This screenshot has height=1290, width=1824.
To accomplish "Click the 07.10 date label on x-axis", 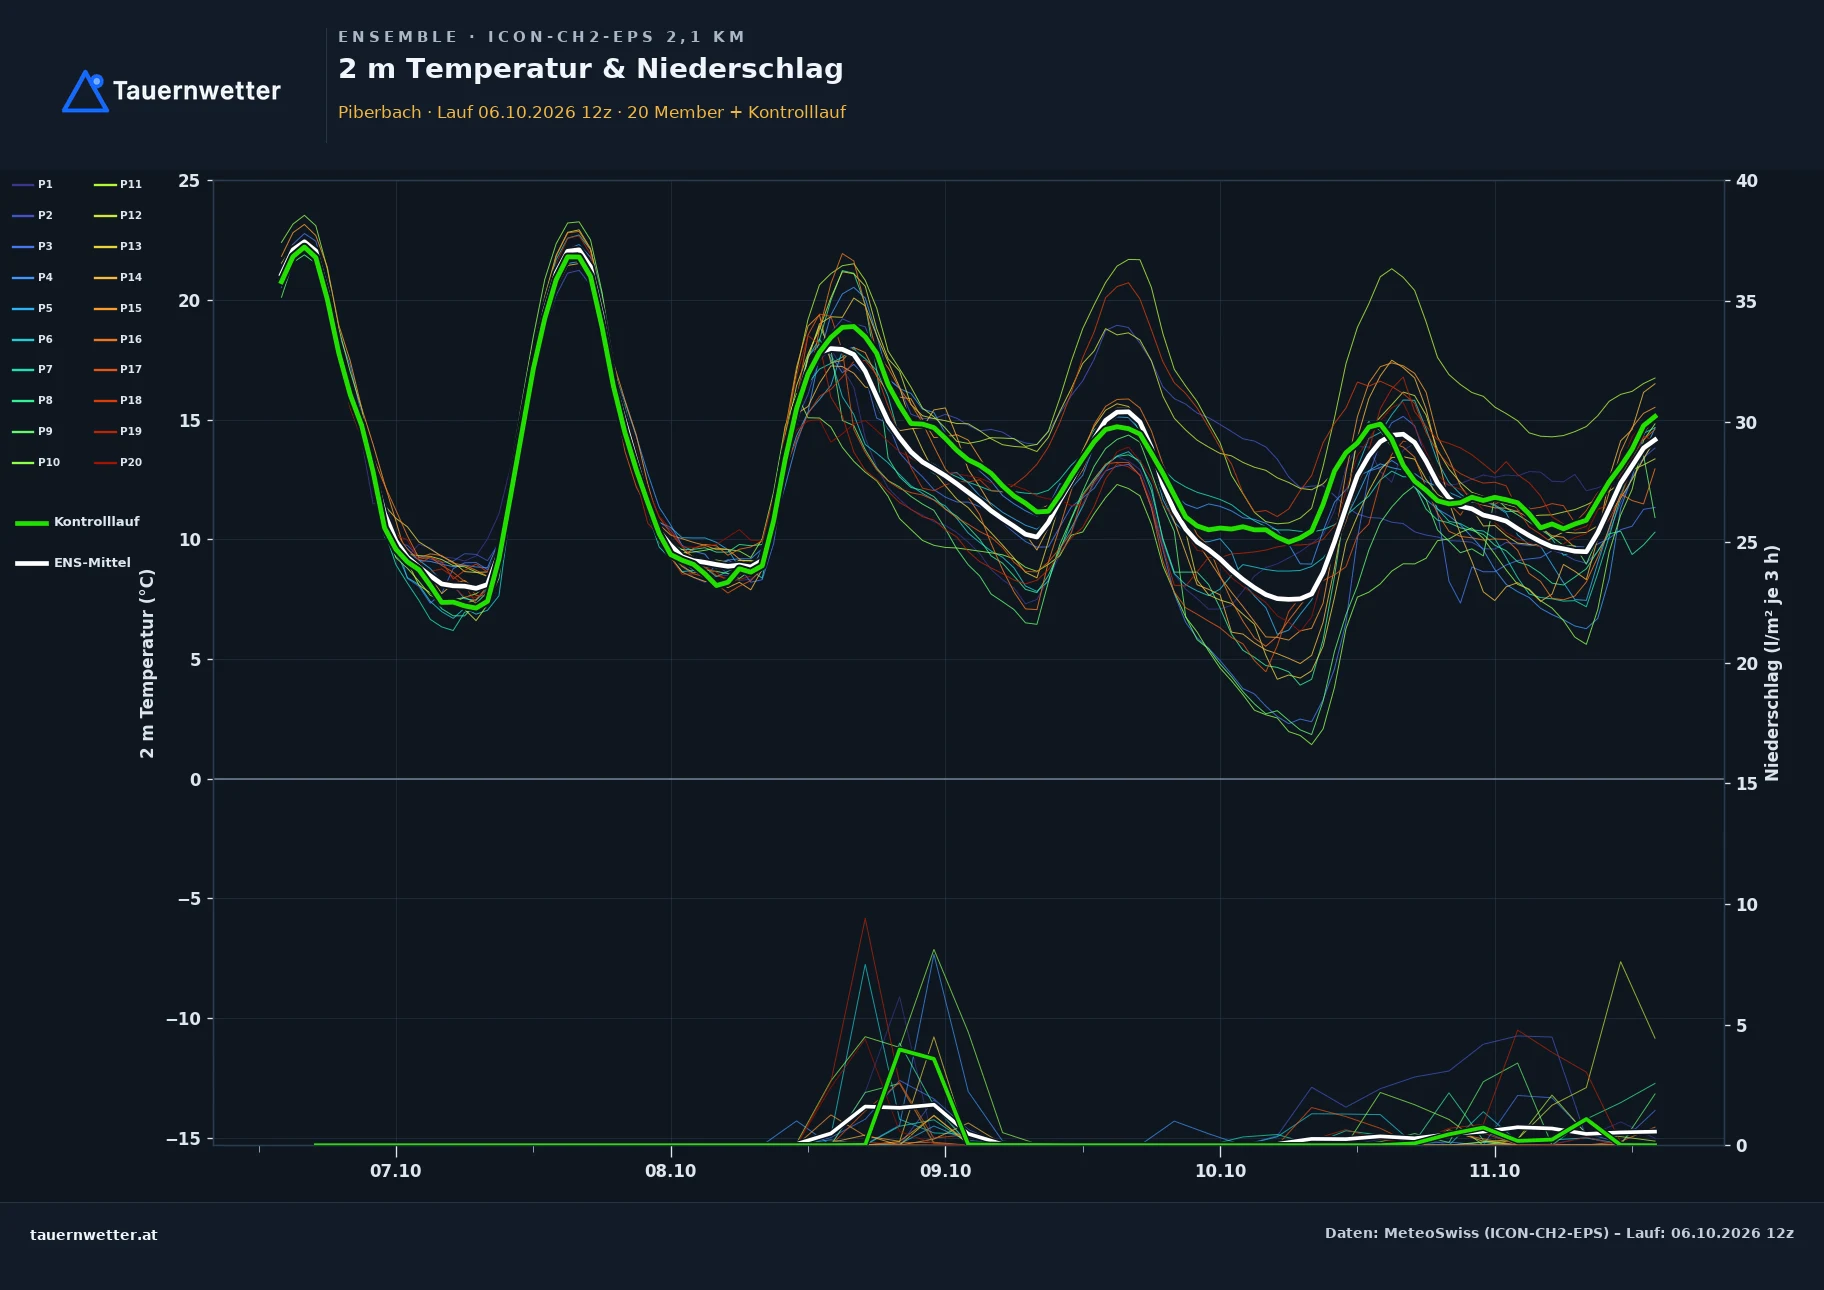I will [396, 1171].
